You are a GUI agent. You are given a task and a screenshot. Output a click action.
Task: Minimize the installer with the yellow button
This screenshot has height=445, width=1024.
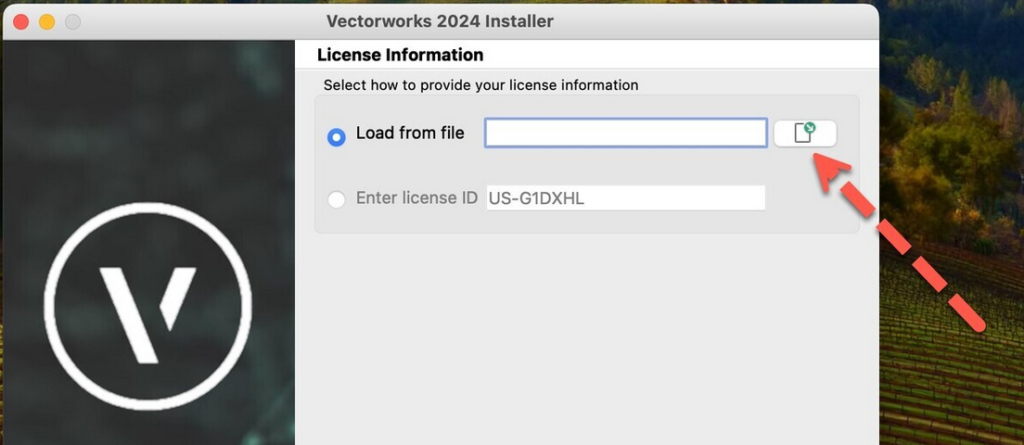pos(46,21)
